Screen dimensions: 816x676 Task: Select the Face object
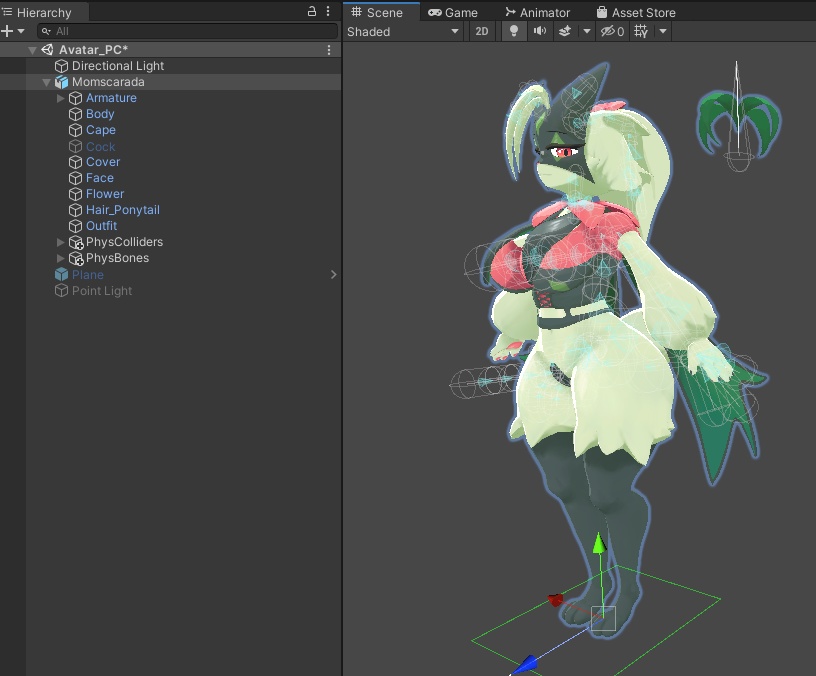coord(100,178)
